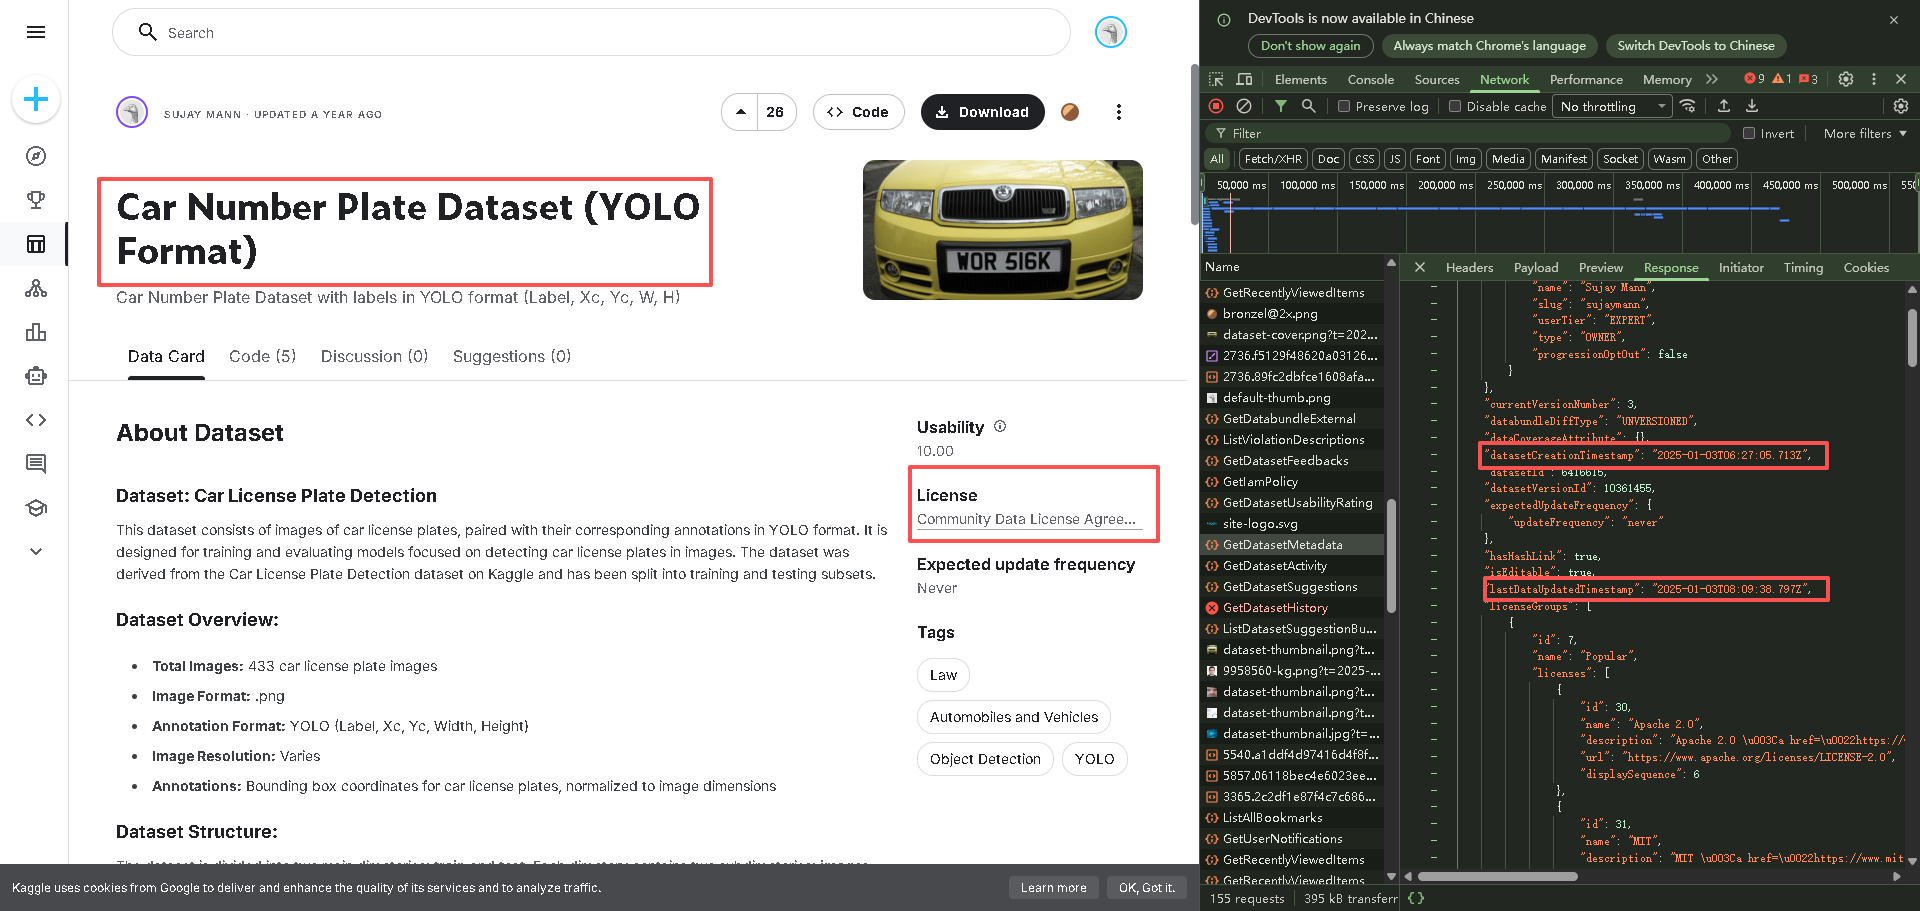Screen dimensions: 1920x911
Task: Open the No throttling dropdown
Action: coord(1612,106)
